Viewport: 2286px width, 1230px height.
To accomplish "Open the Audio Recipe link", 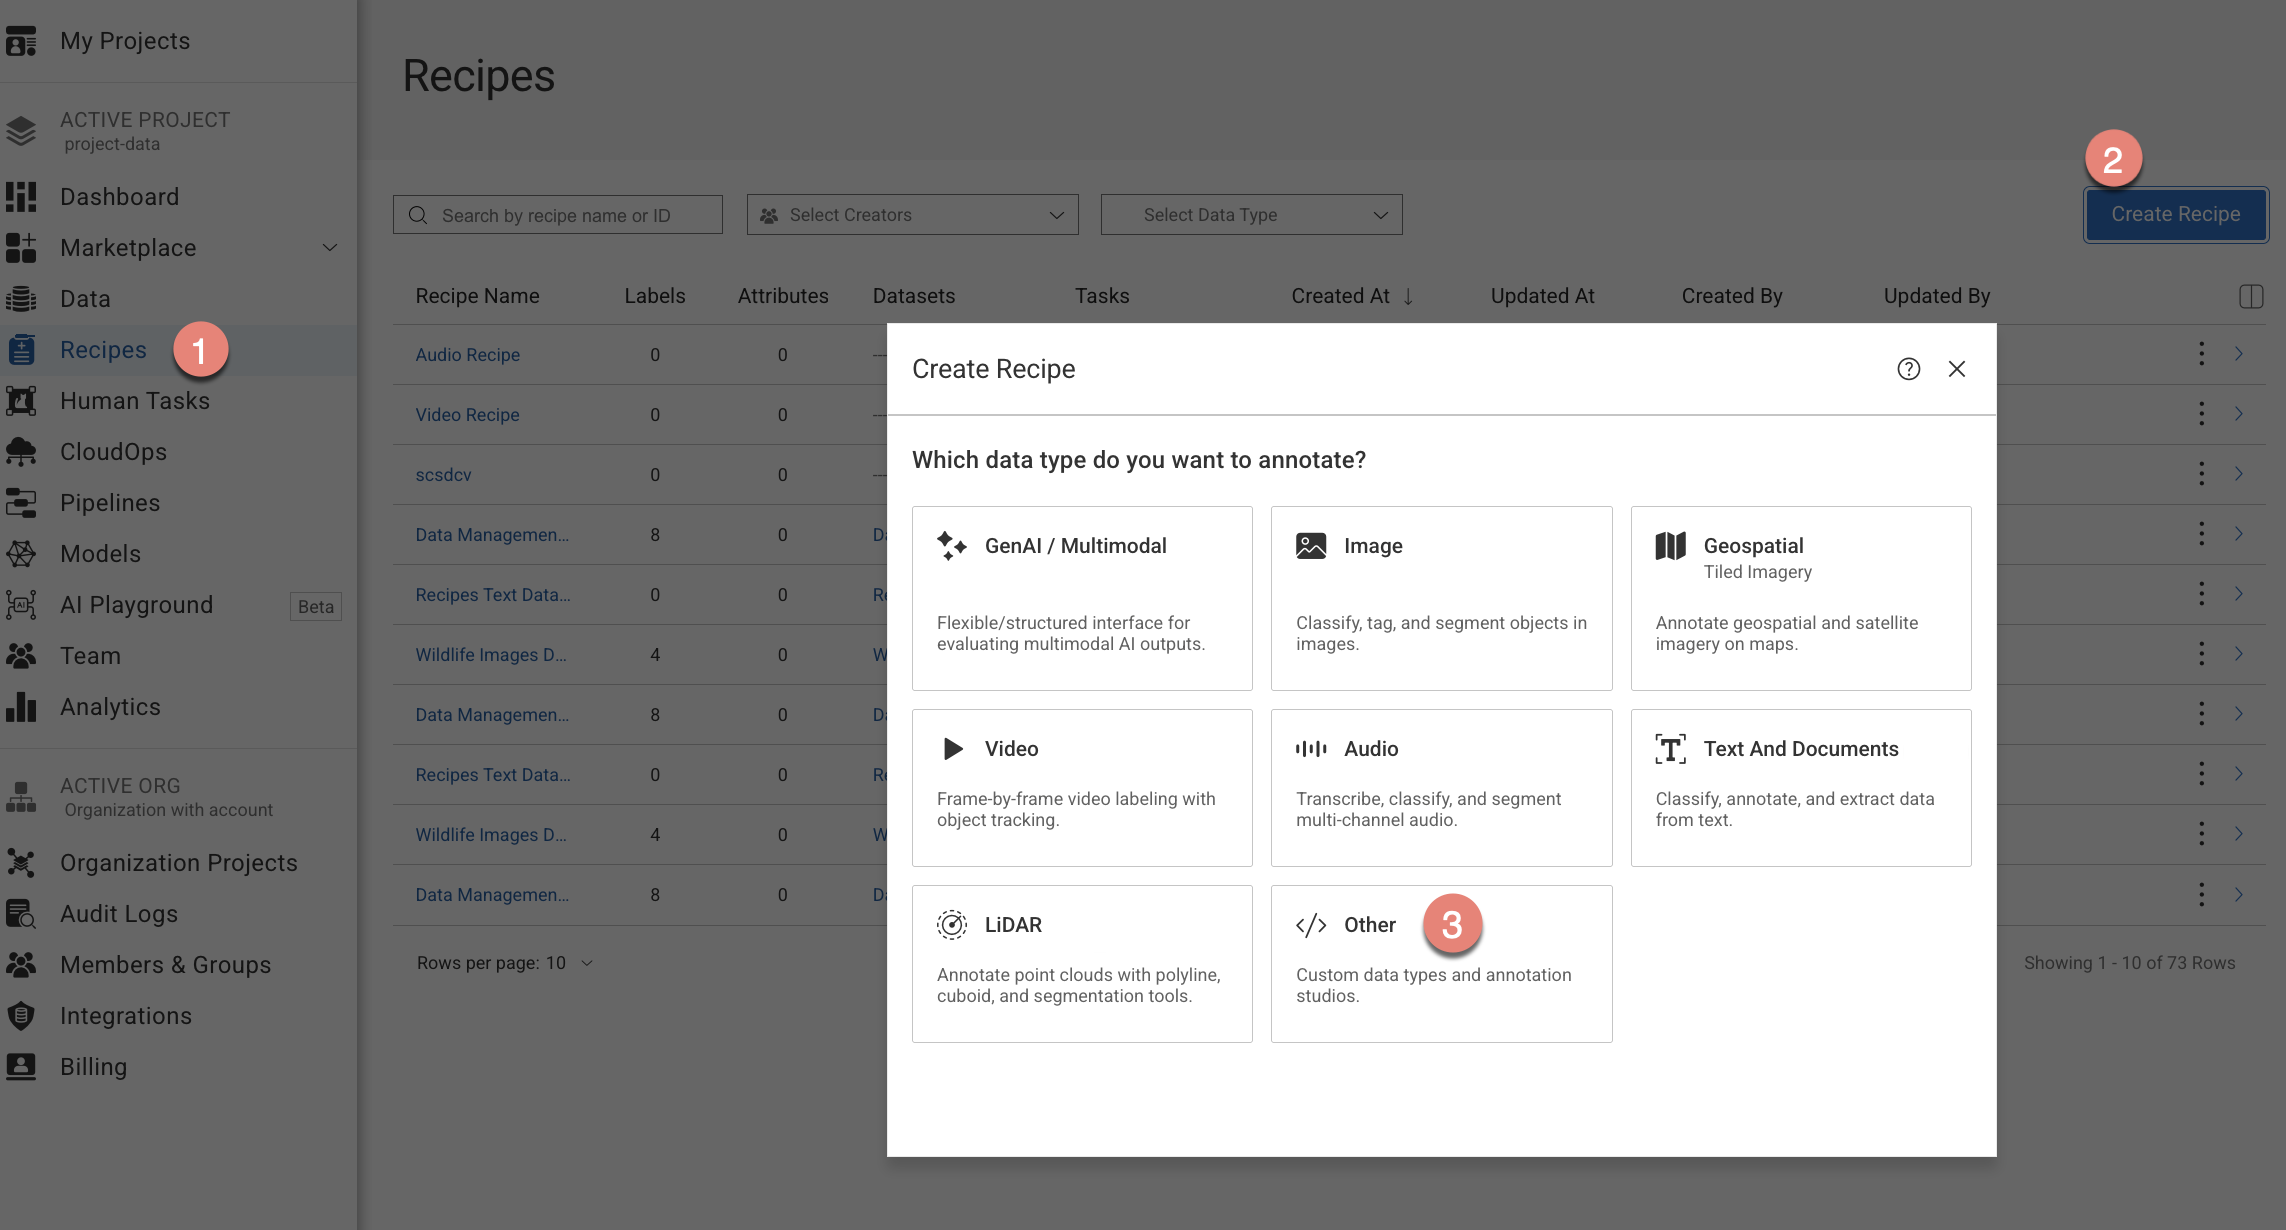I will point(467,355).
